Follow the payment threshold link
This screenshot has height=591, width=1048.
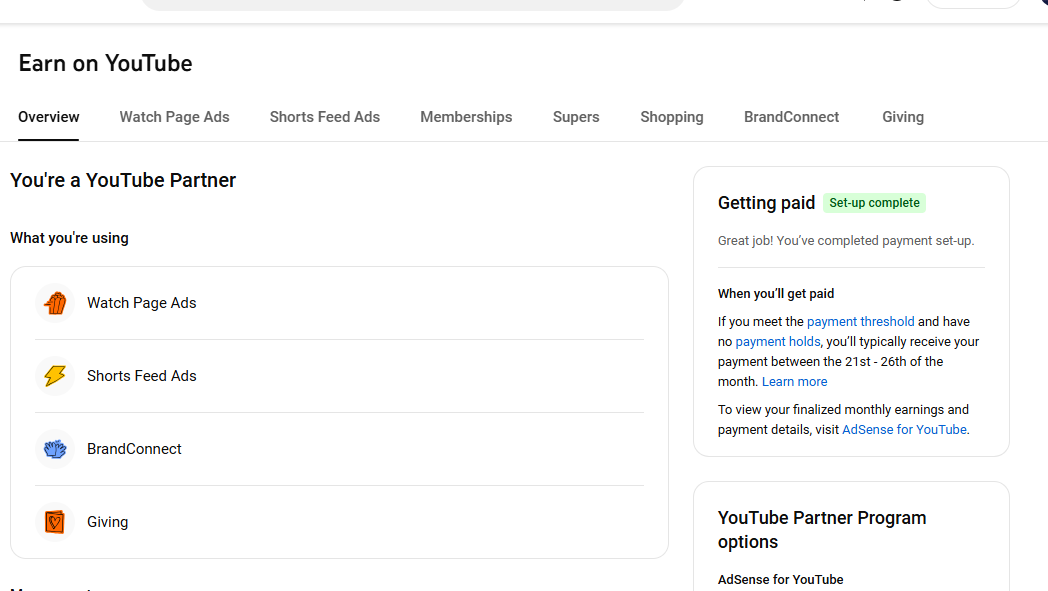860,322
